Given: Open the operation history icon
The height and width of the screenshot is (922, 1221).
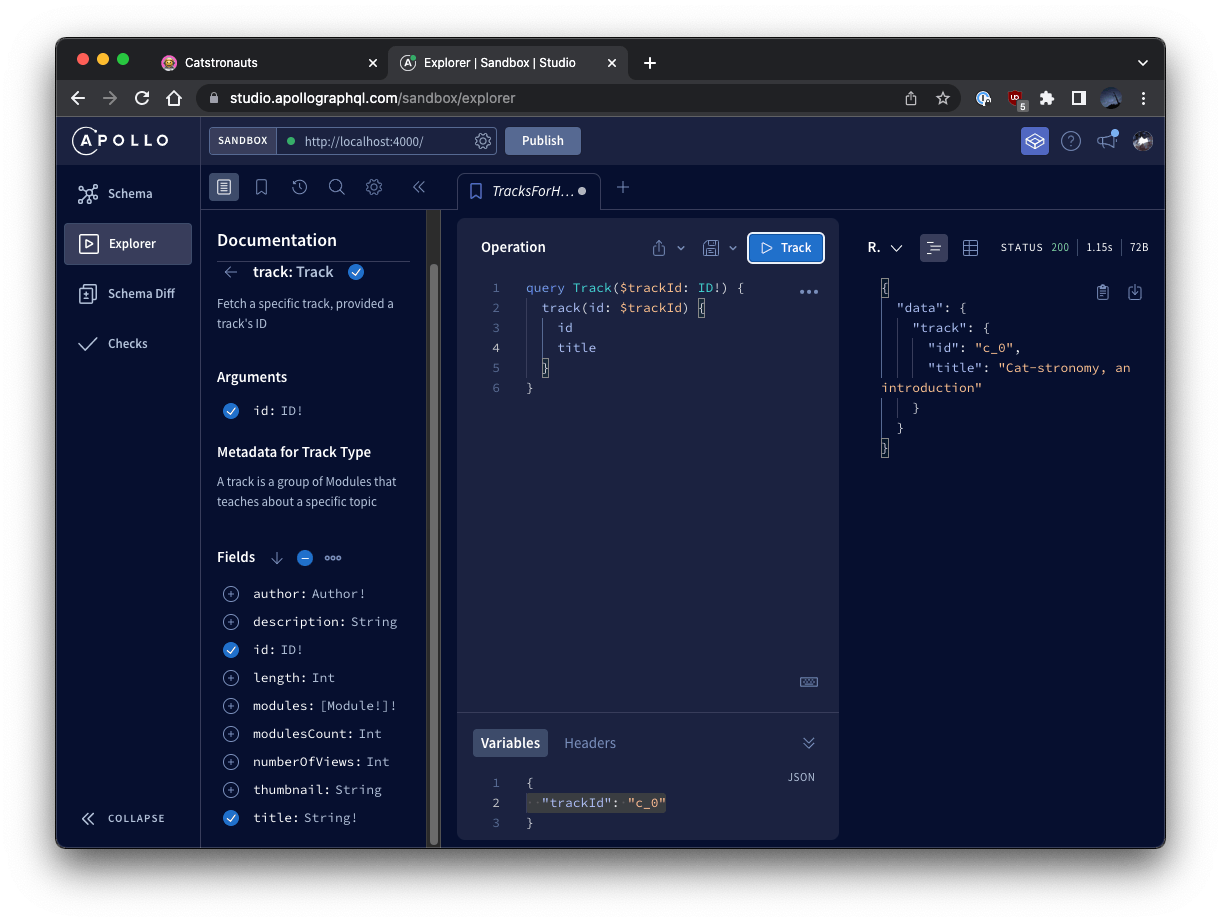Looking at the screenshot, I should (x=299, y=187).
